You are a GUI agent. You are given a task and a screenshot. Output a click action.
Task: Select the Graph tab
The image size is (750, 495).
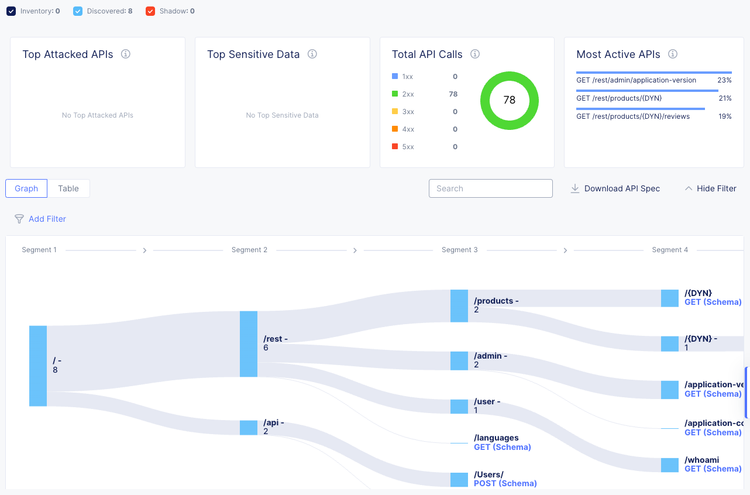(x=26, y=188)
